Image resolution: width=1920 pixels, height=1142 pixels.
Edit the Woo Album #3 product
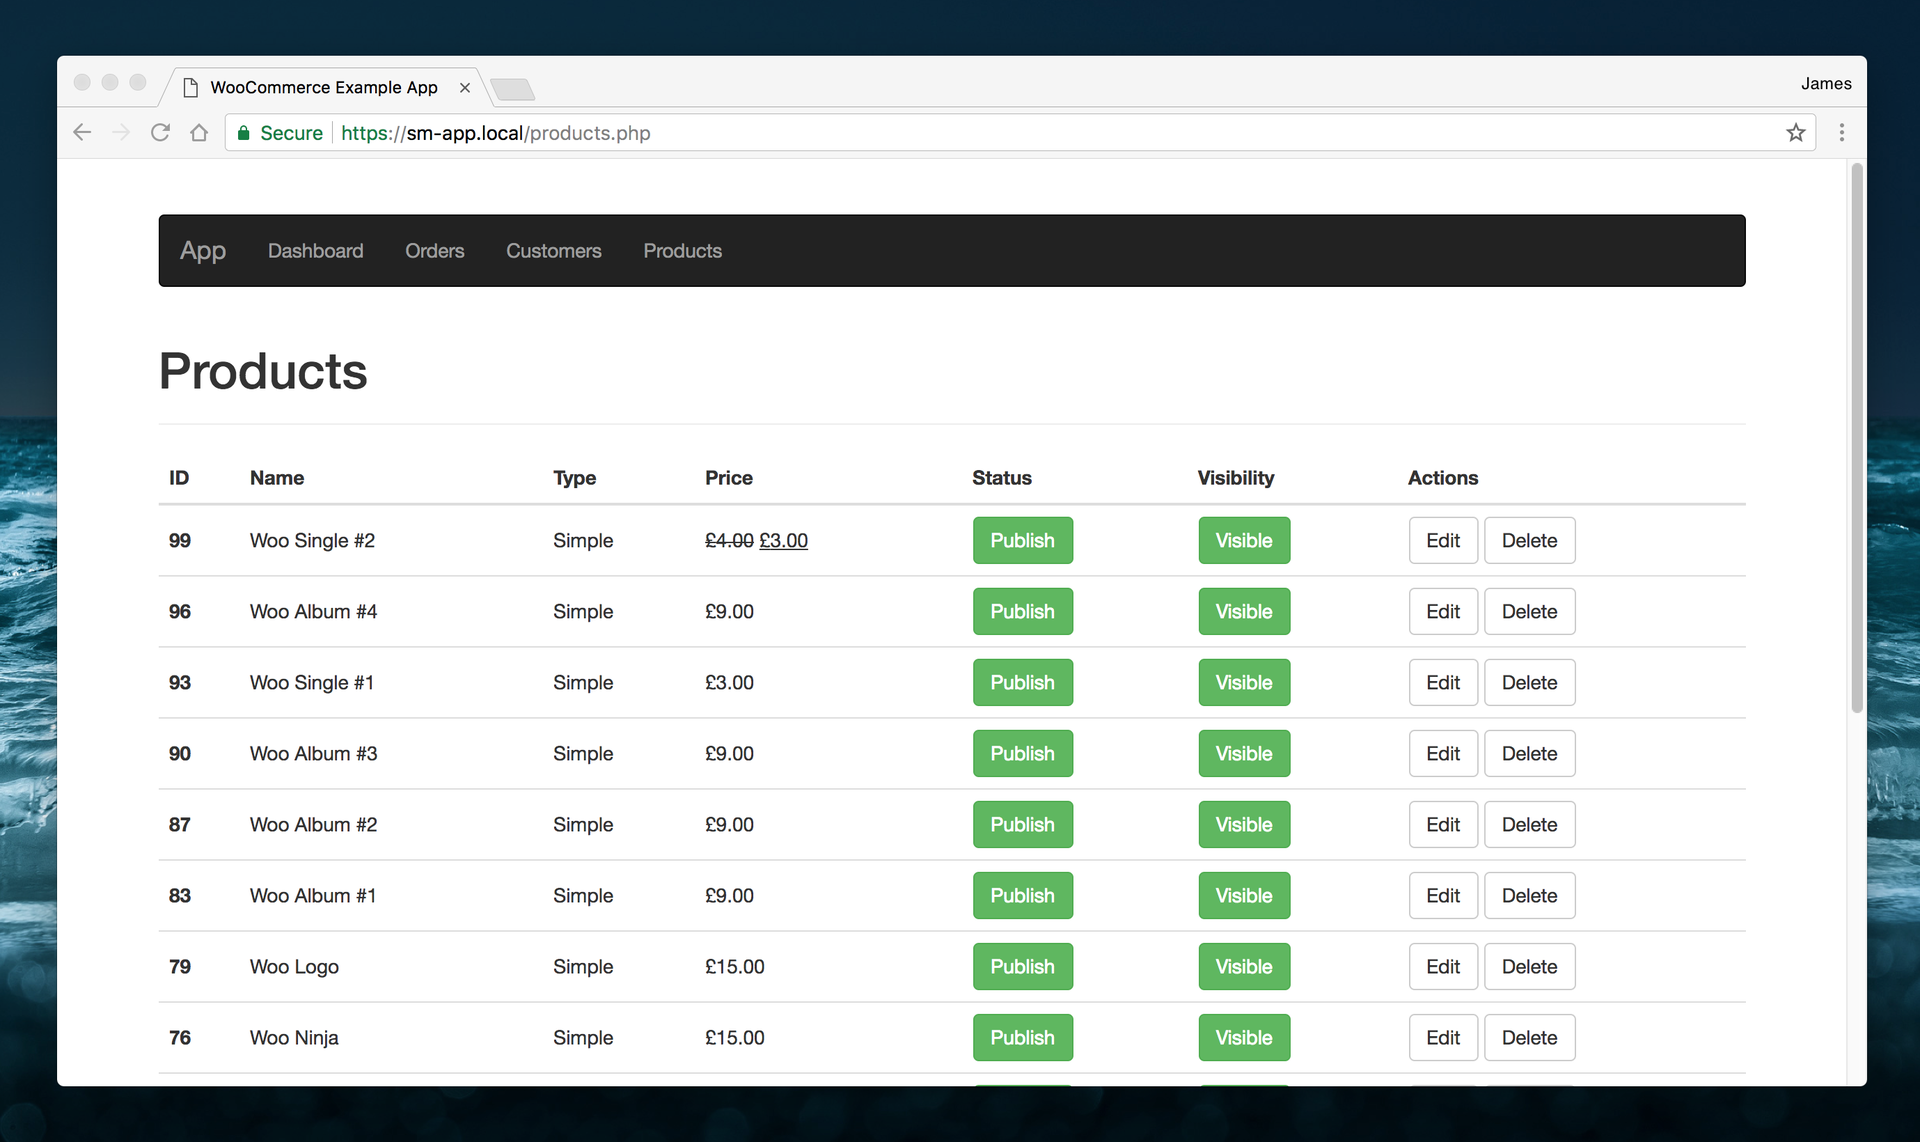pyautogui.click(x=1442, y=753)
